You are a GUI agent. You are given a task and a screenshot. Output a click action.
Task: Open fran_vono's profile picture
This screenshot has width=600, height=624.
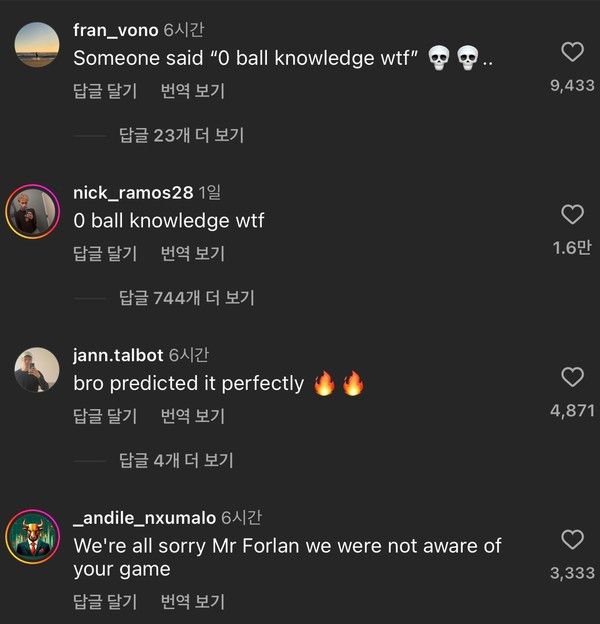36,44
